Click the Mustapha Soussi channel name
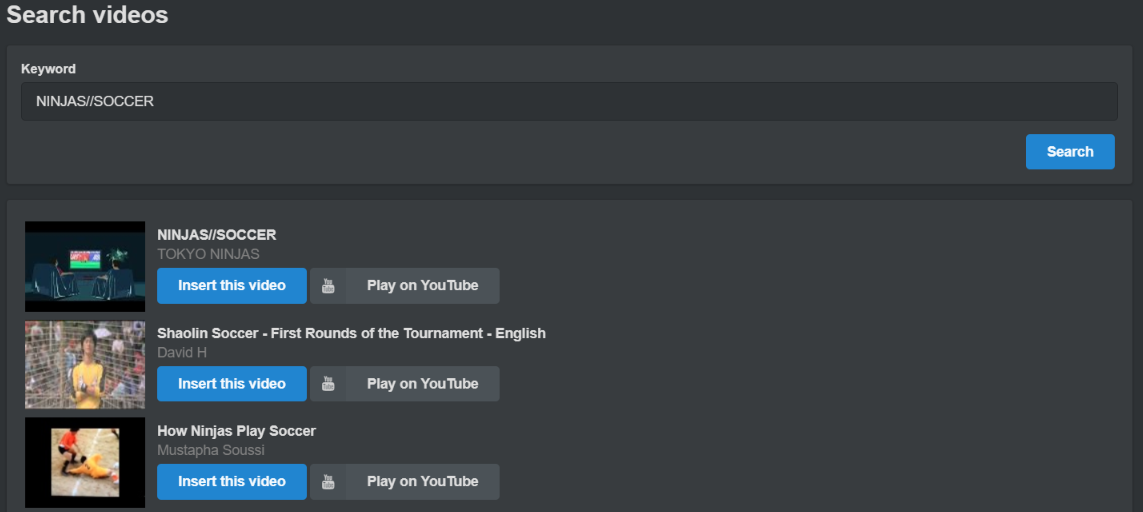This screenshot has width=1143, height=512. (x=211, y=451)
